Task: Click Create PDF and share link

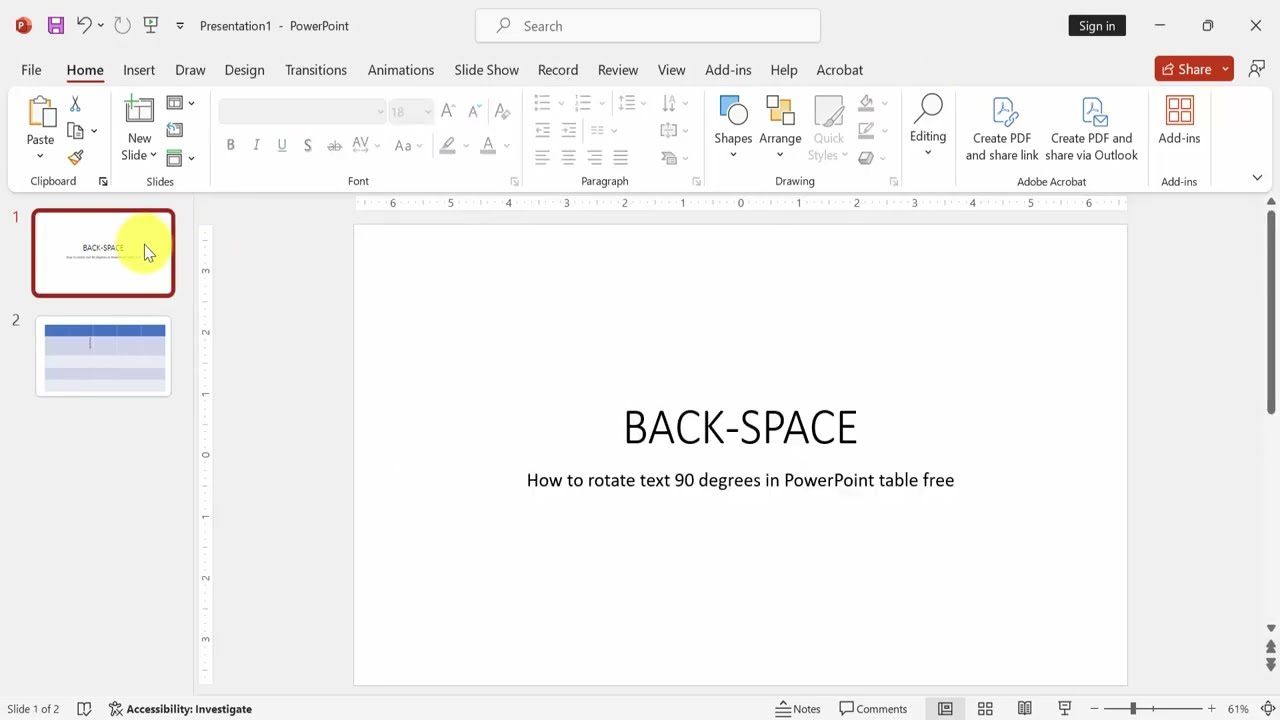Action: click(1002, 129)
